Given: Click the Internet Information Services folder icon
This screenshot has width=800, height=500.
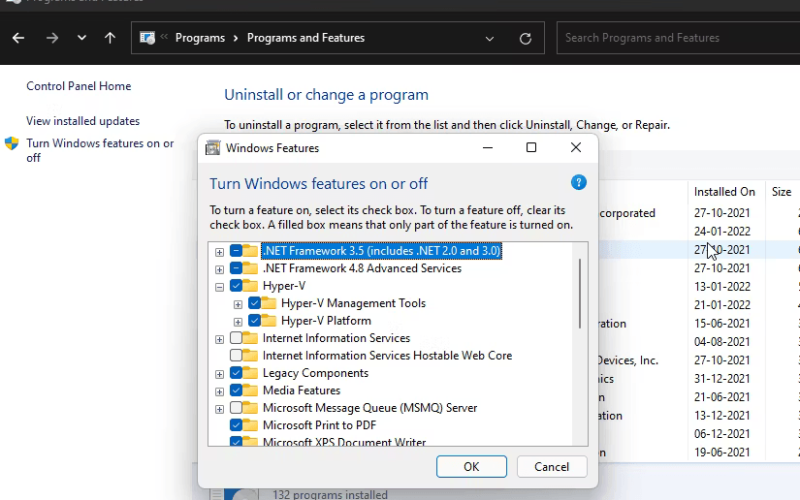Looking at the screenshot, I should 250,338.
